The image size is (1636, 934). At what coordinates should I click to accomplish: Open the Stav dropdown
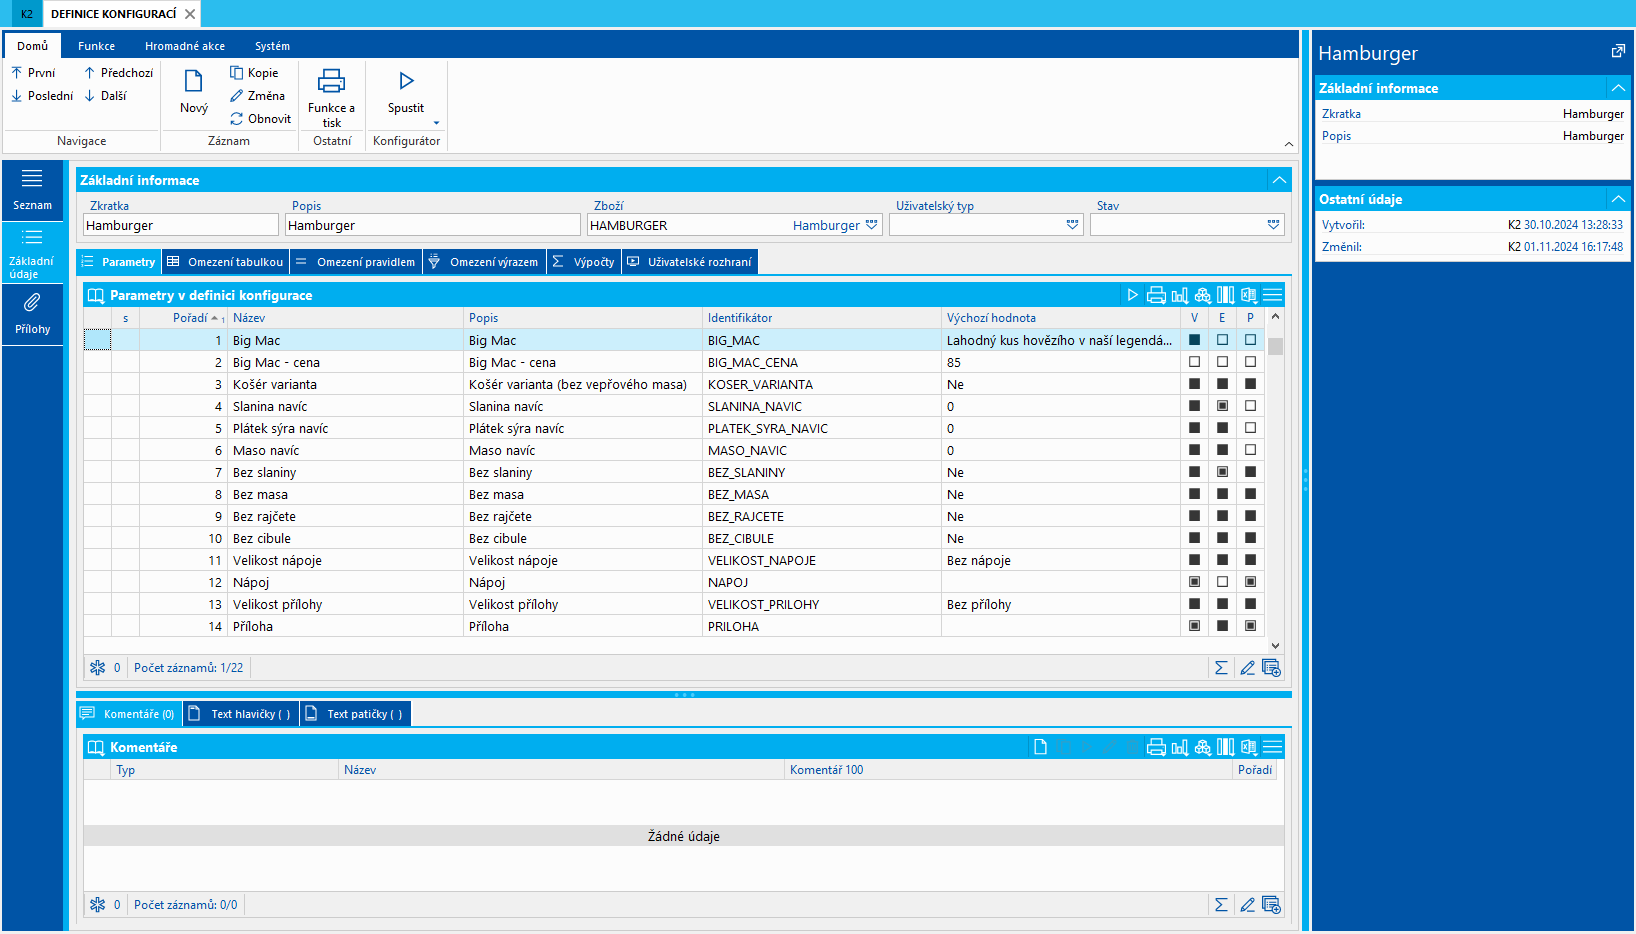click(x=1273, y=225)
